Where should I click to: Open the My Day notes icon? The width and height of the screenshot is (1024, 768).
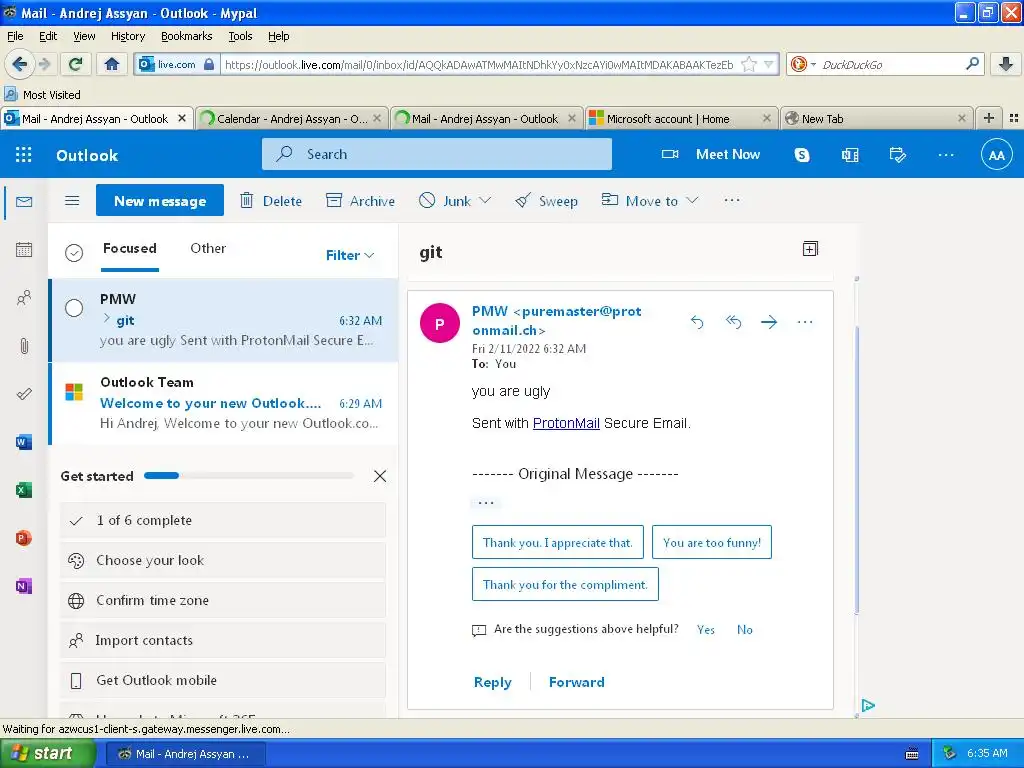coord(897,155)
